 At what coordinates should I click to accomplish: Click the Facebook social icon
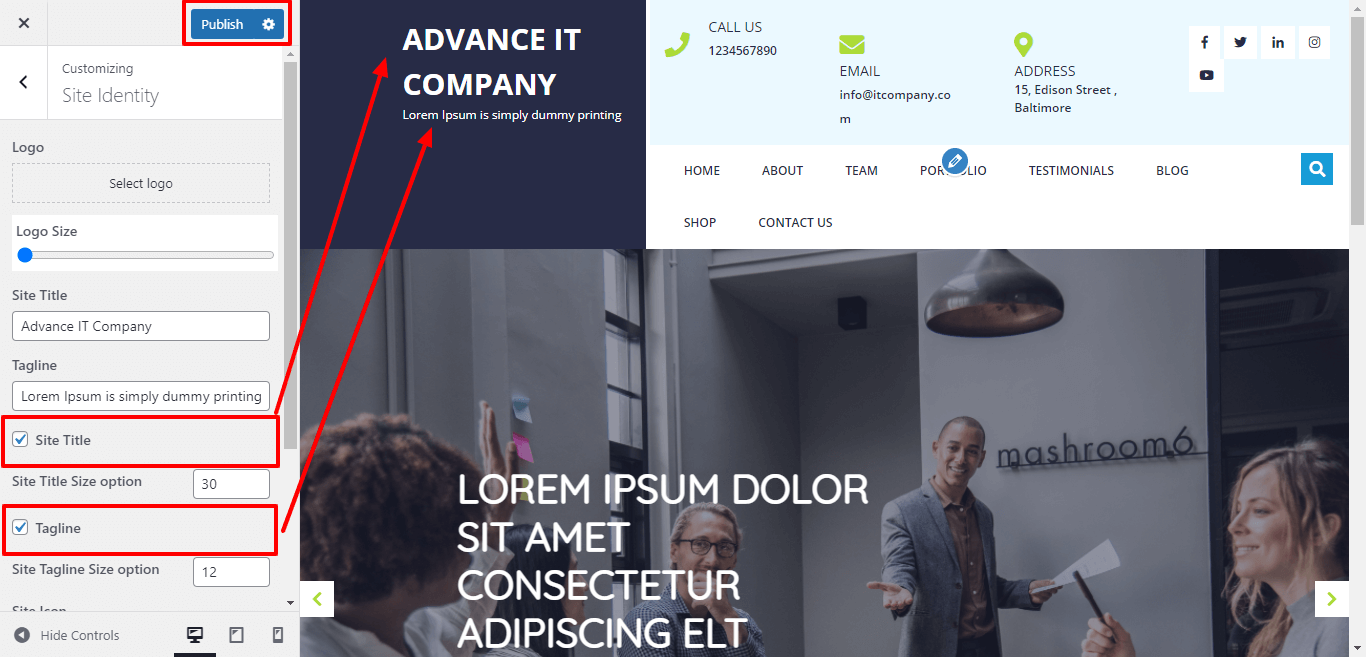pyautogui.click(x=1205, y=42)
